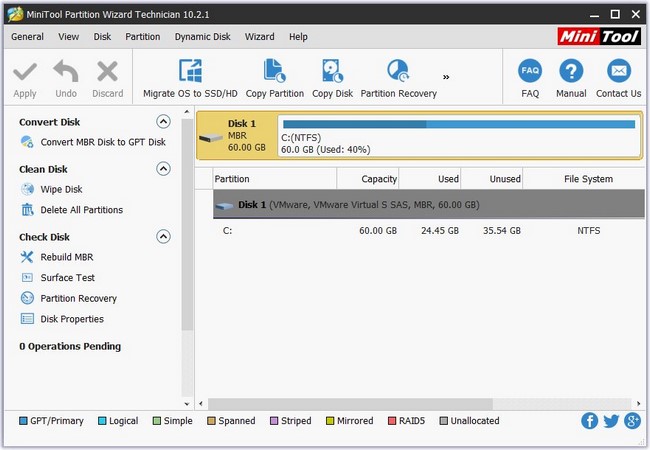Click Convert MBR Disk to GPT Disk icon
This screenshot has height=450, width=650.
[27, 142]
